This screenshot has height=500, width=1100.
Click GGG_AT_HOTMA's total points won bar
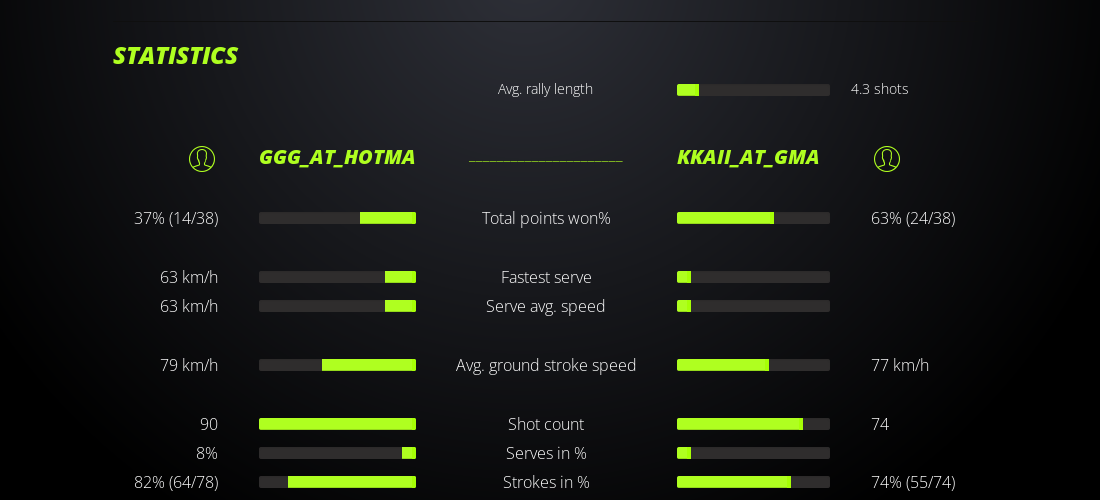(x=337, y=218)
